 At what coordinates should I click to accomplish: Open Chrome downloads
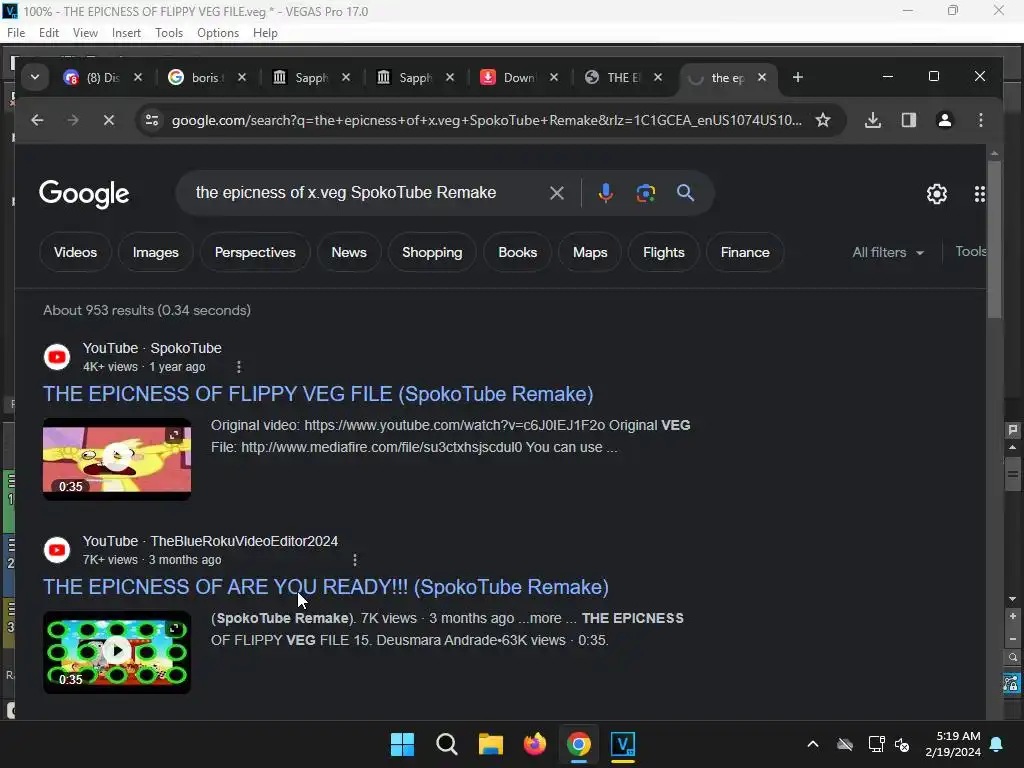[x=873, y=120]
